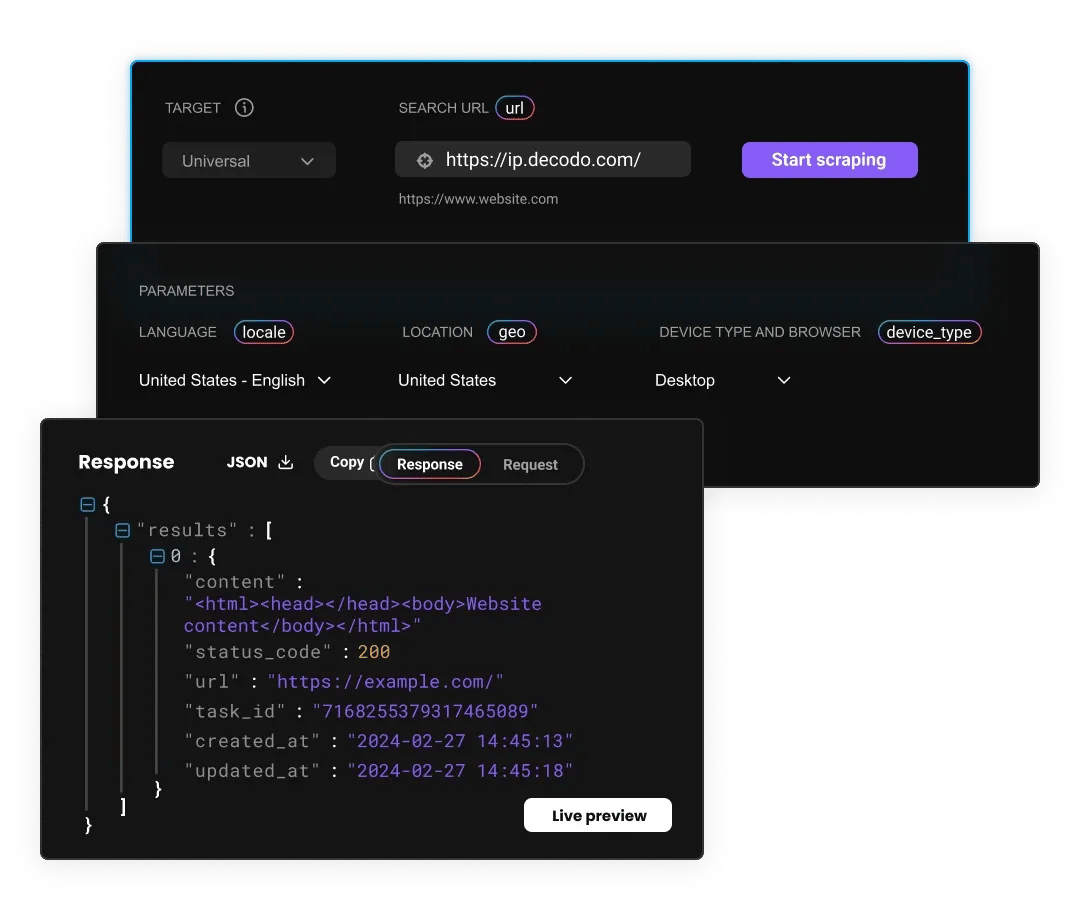Viewport: 1080px width, 920px height.
Task: Click the task_id value "7168255379317465089"
Action: pyautogui.click(x=425, y=711)
